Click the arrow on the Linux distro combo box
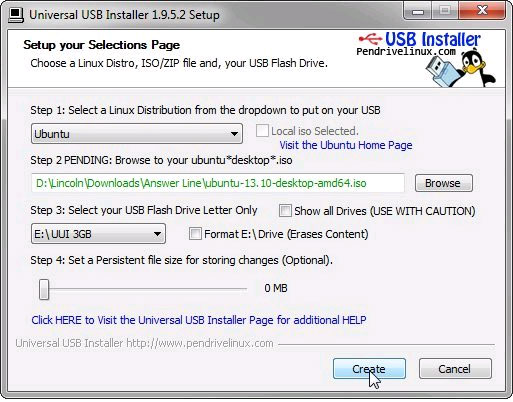The image size is (513, 402). pos(234,134)
